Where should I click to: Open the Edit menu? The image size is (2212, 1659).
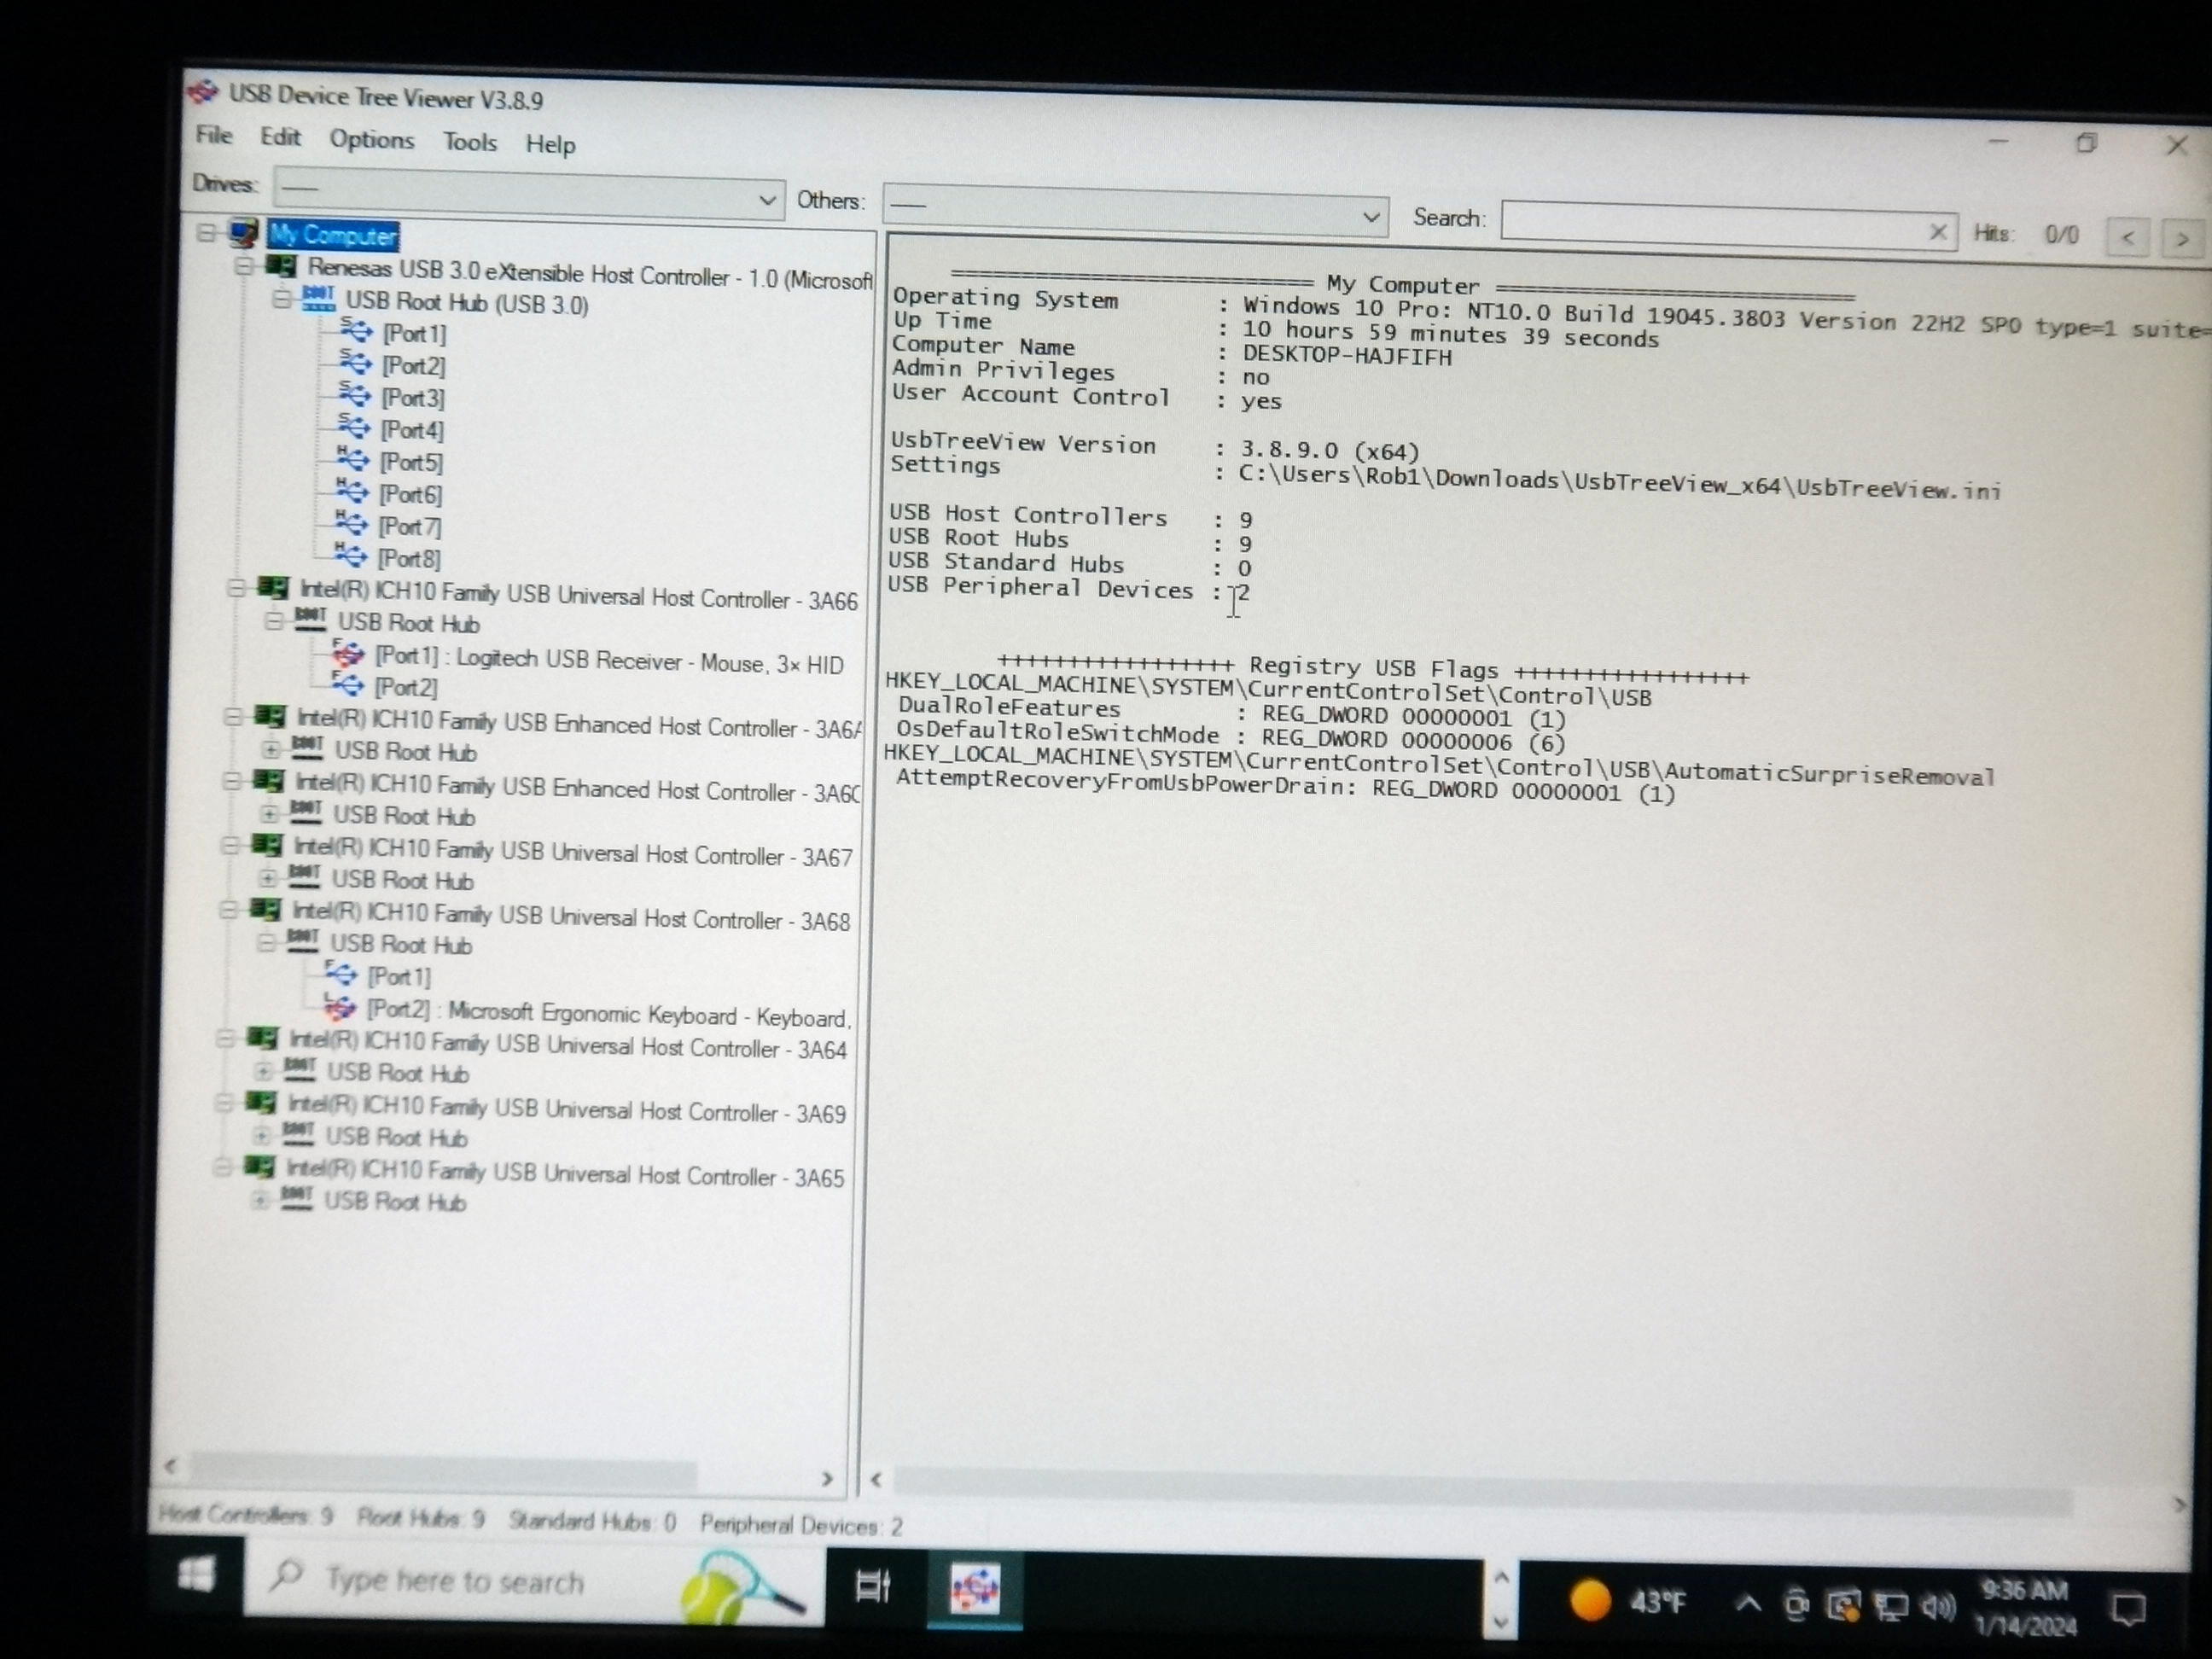(280, 137)
